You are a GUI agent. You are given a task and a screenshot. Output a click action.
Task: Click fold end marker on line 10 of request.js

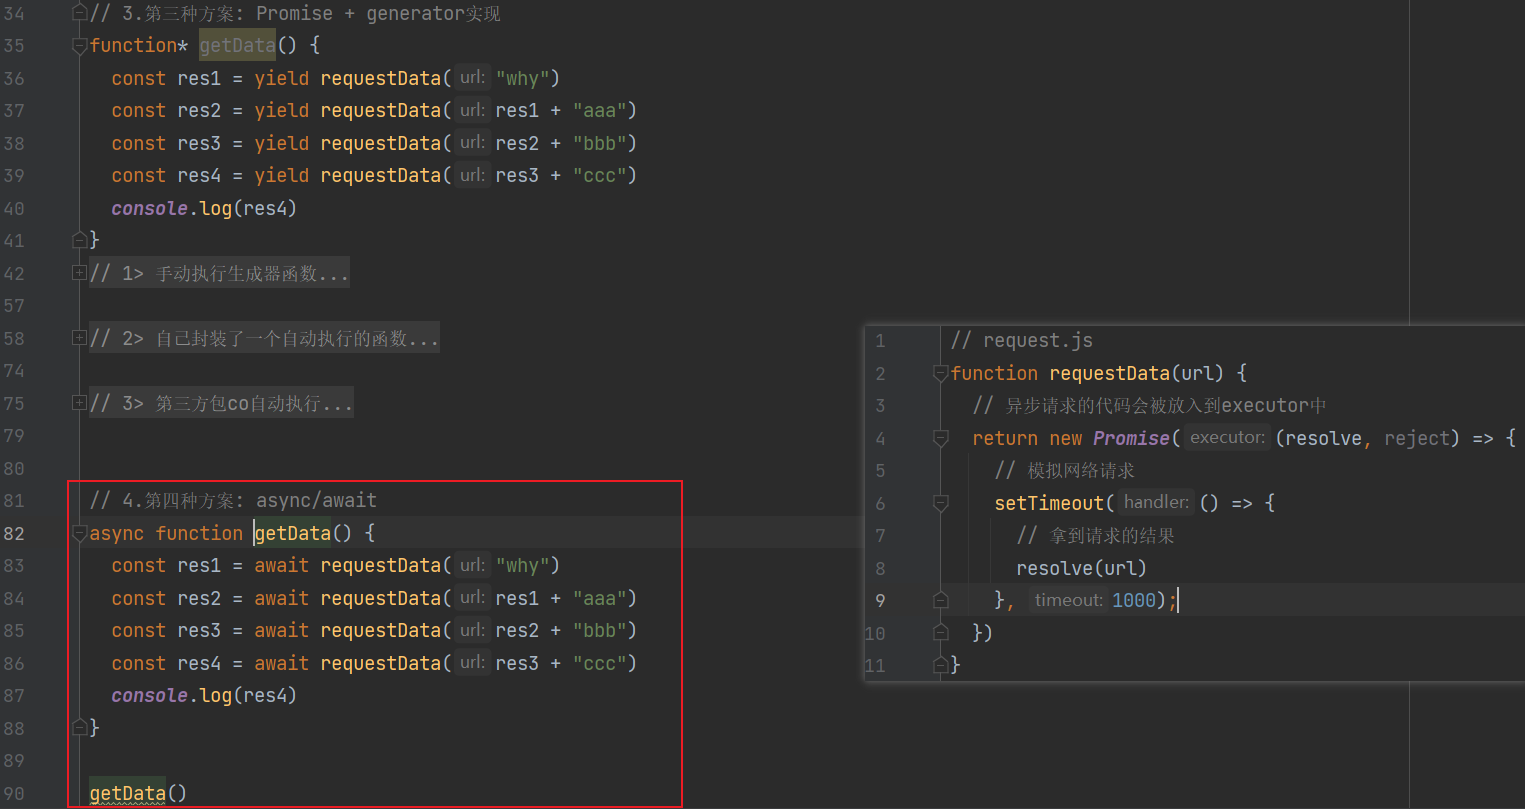[x=940, y=632]
